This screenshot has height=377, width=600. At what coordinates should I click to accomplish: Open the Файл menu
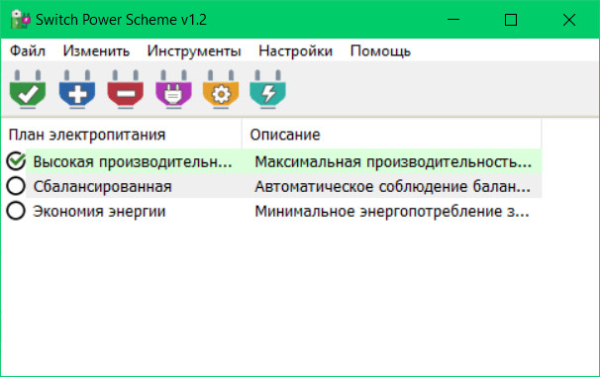28,51
